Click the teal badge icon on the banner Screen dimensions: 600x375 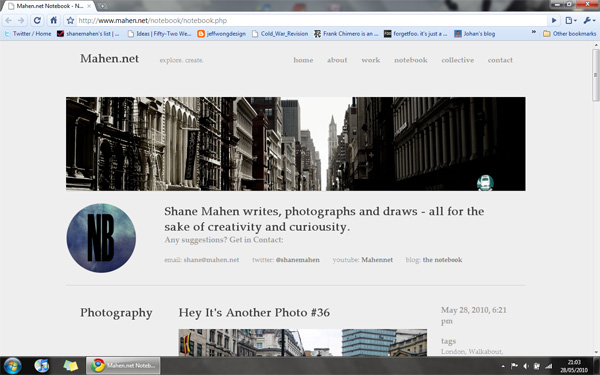pos(485,182)
